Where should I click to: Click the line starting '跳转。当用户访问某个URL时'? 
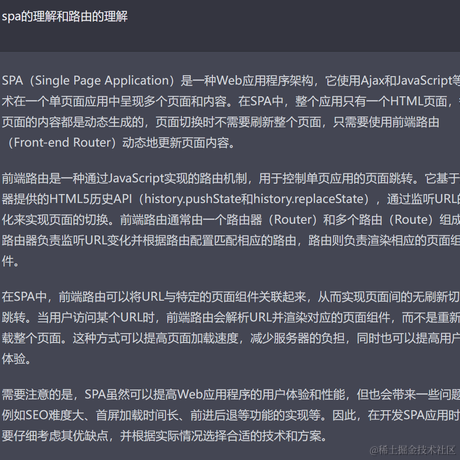click(x=231, y=318)
